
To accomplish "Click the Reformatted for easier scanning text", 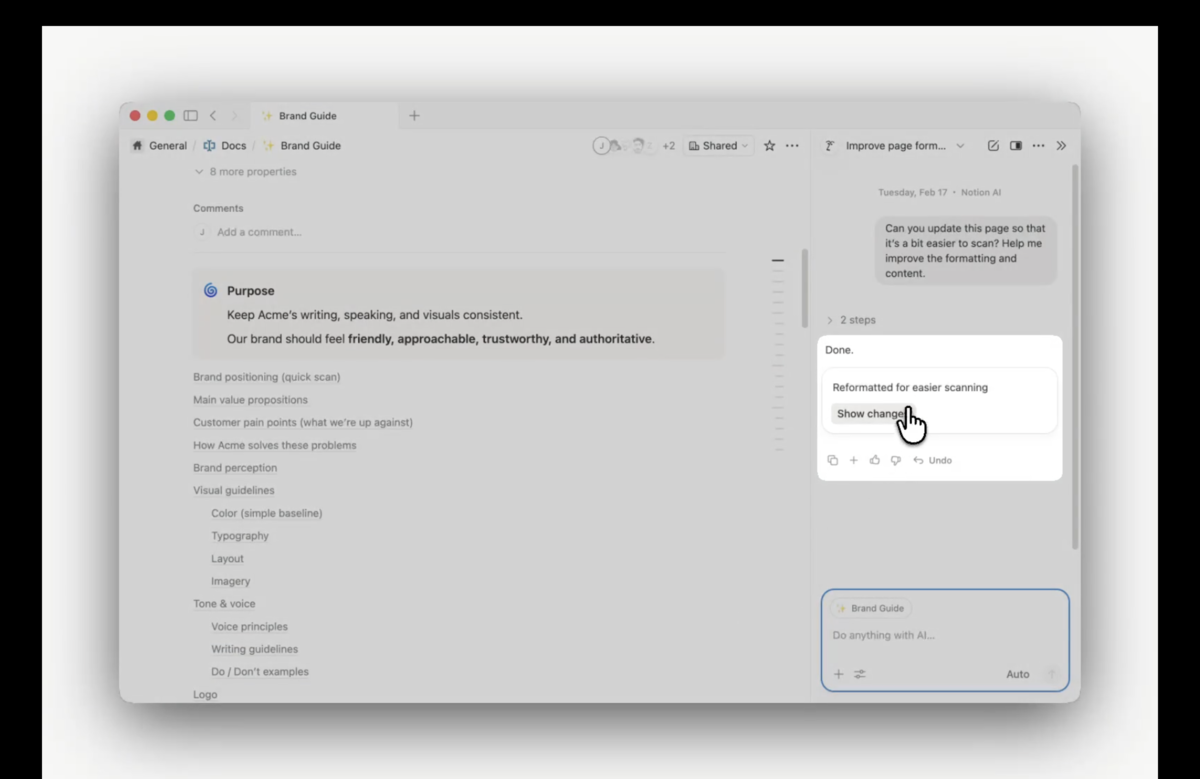I will (910, 387).
